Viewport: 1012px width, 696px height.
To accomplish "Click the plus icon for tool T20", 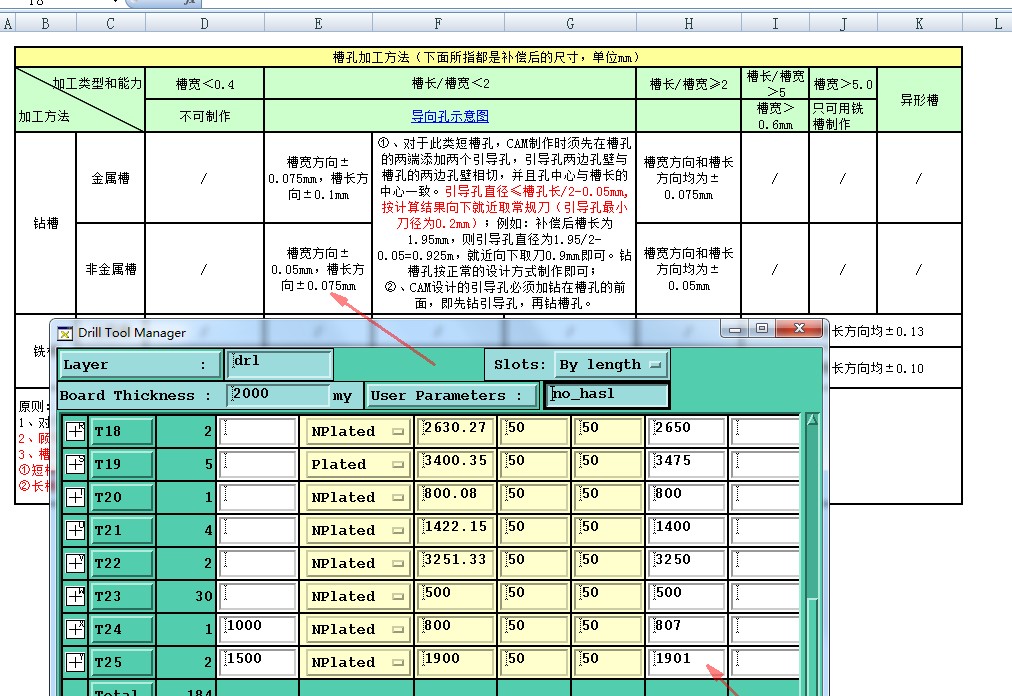I will (76, 497).
